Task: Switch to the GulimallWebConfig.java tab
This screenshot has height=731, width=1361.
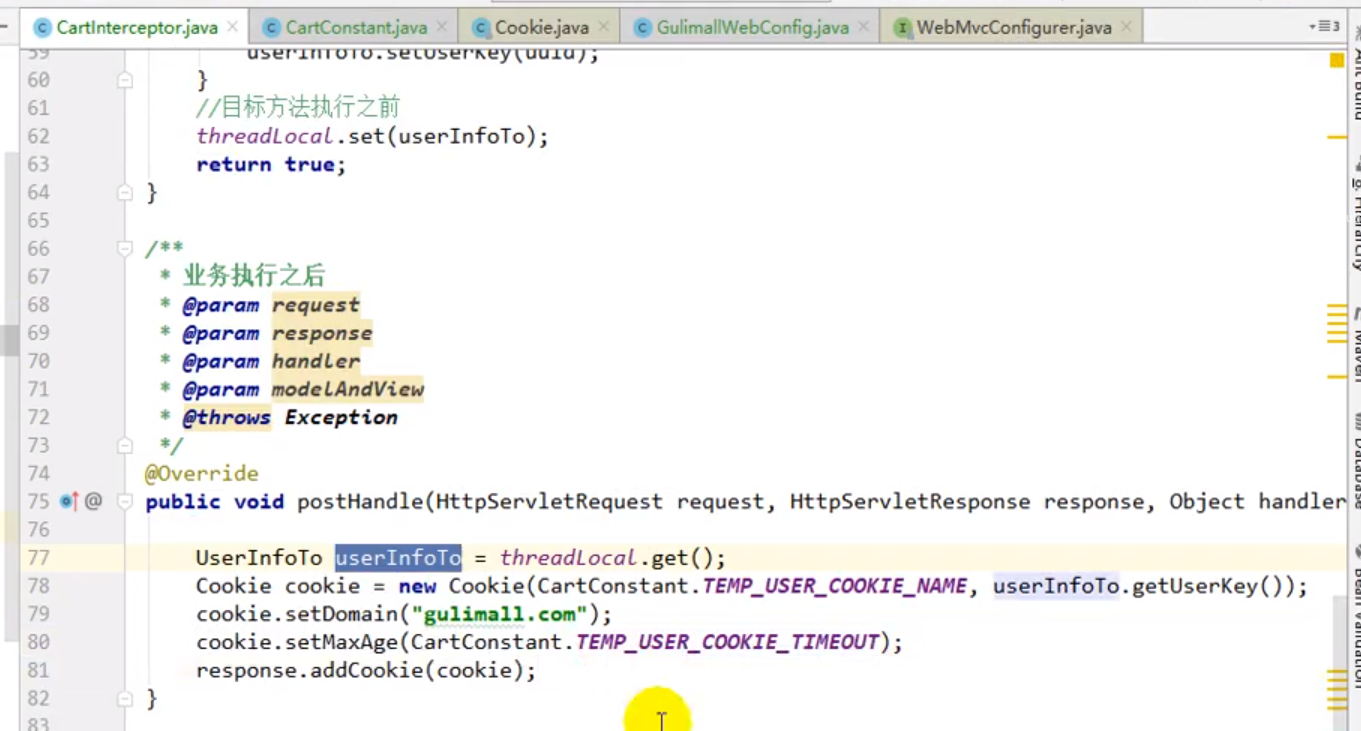Action: pyautogui.click(x=751, y=27)
